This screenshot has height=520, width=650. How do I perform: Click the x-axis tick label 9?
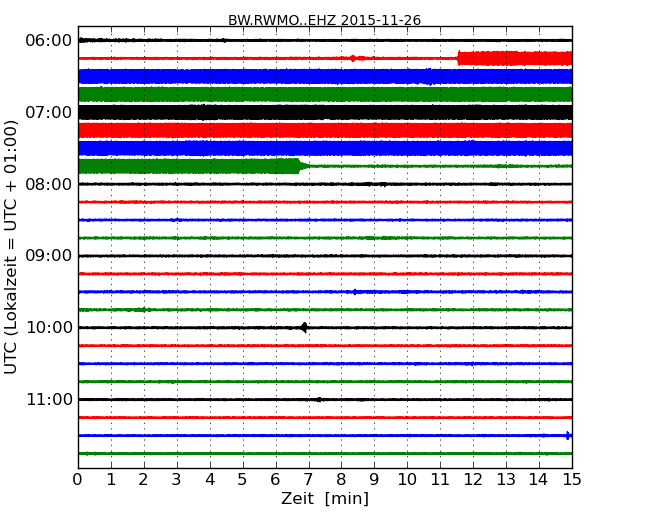(374, 480)
